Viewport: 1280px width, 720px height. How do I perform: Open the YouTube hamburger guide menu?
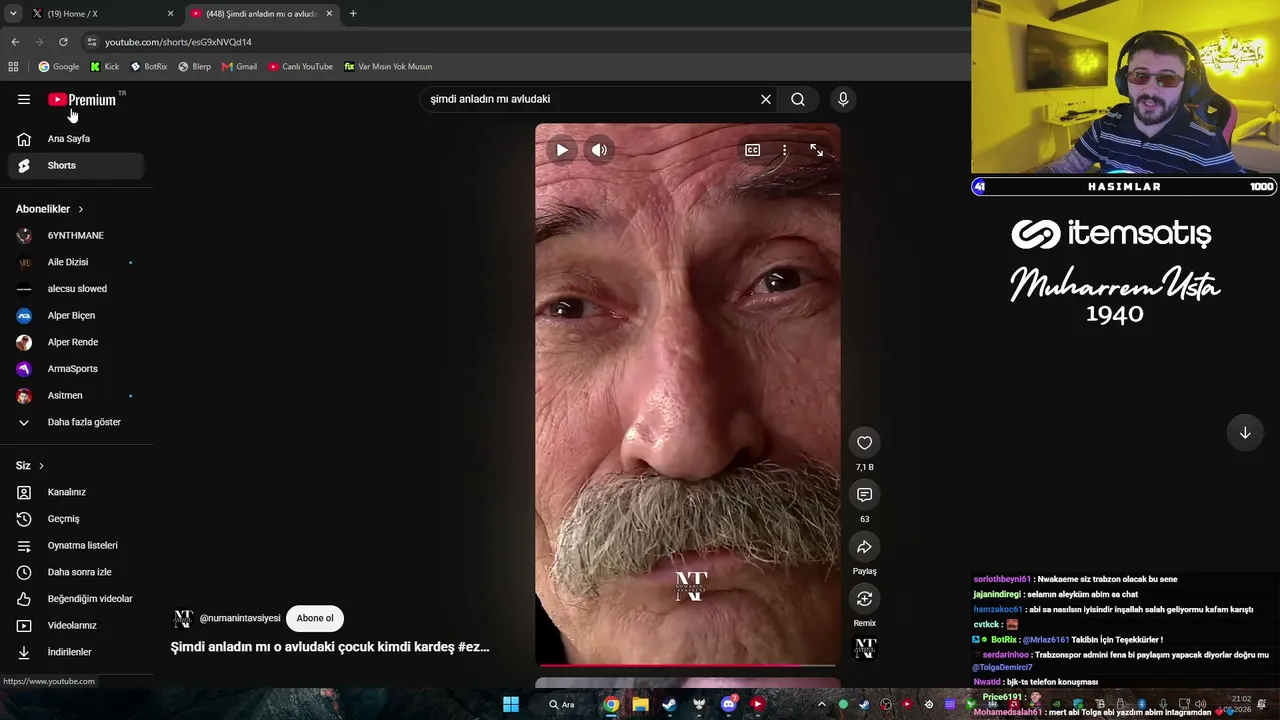24,99
